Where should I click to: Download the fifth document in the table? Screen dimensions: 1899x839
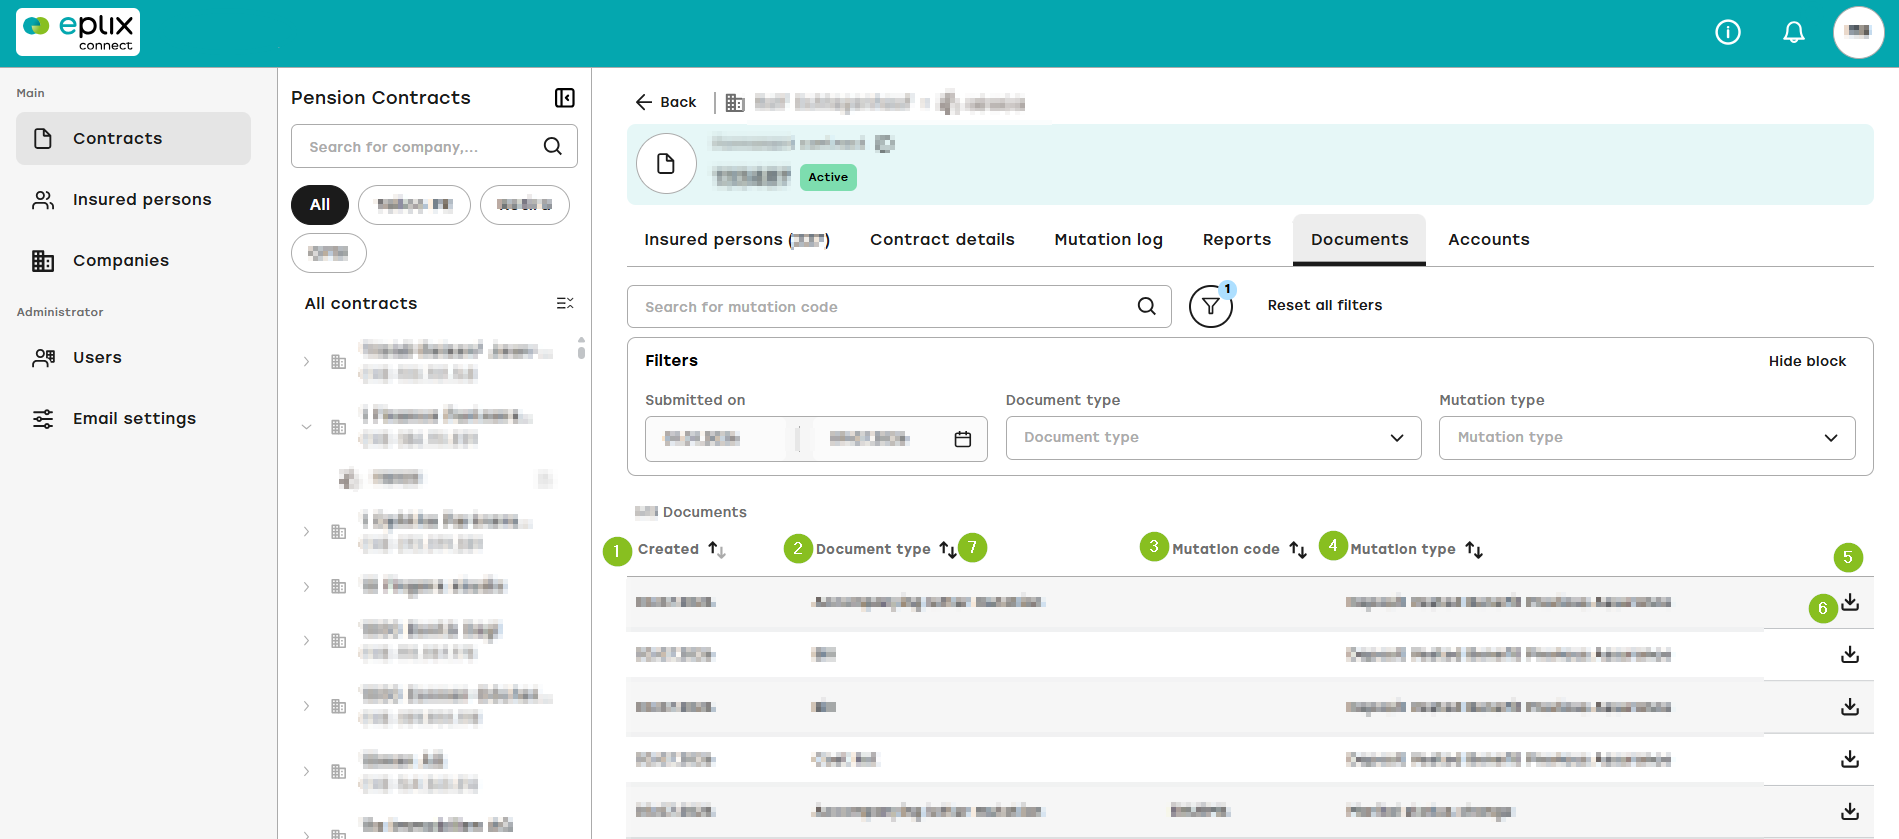[x=1850, y=811]
